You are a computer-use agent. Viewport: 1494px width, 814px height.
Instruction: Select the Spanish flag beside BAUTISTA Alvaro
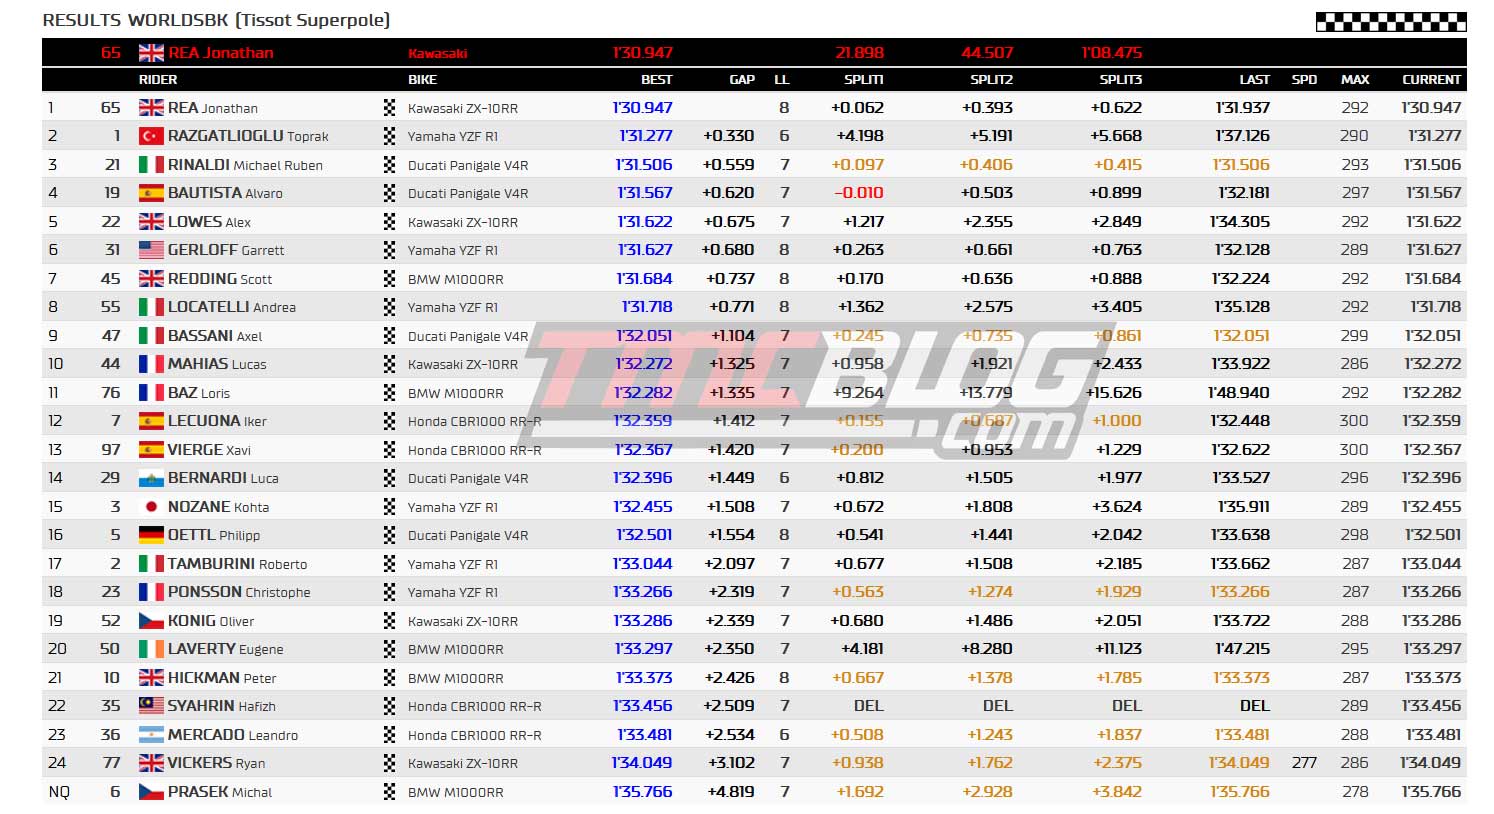pyautogui.click(x=151, y=193)
